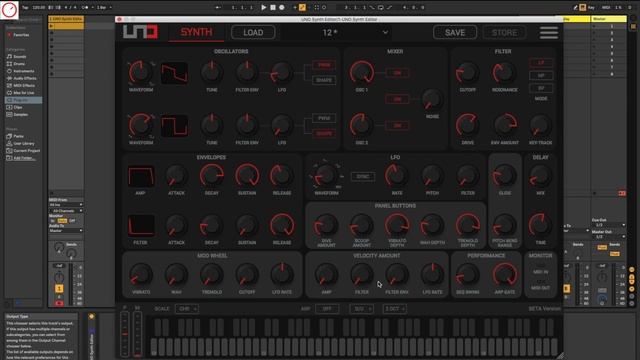Toggle mixer OSC 2 ON button
The width and height of the screenshot is (640, 360).
pos(397,126)
